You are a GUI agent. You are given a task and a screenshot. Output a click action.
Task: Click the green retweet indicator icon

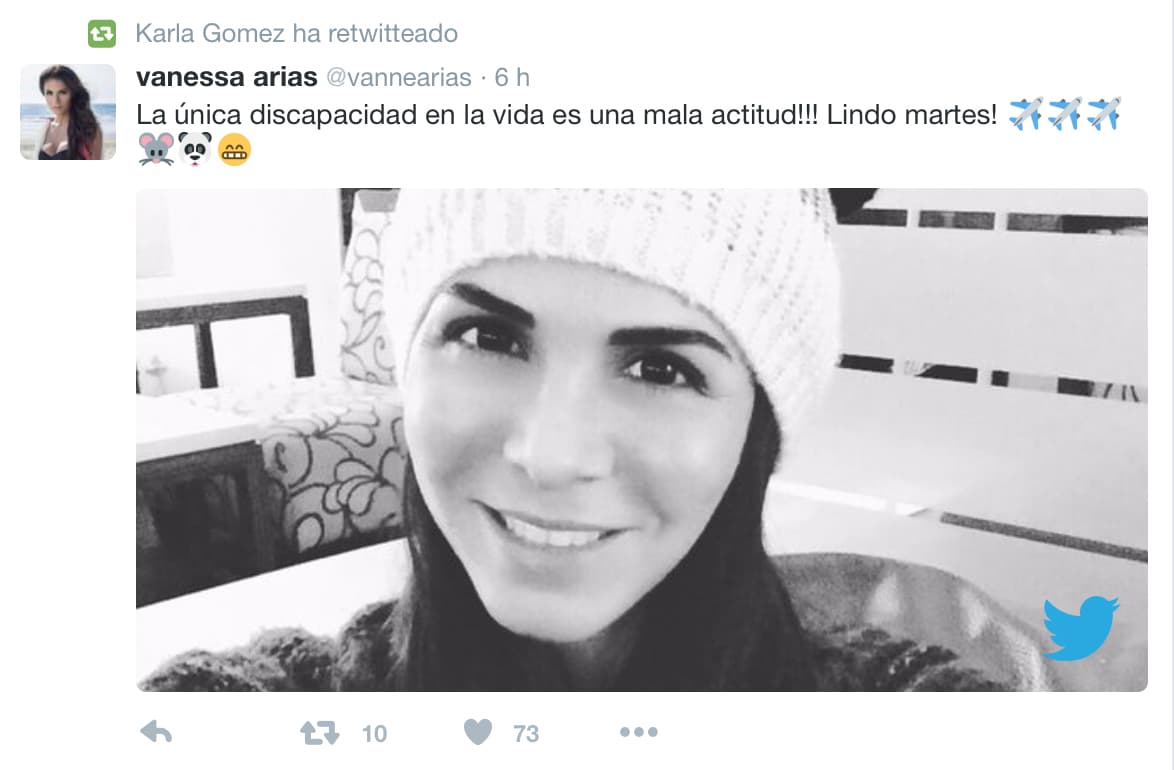102,34
